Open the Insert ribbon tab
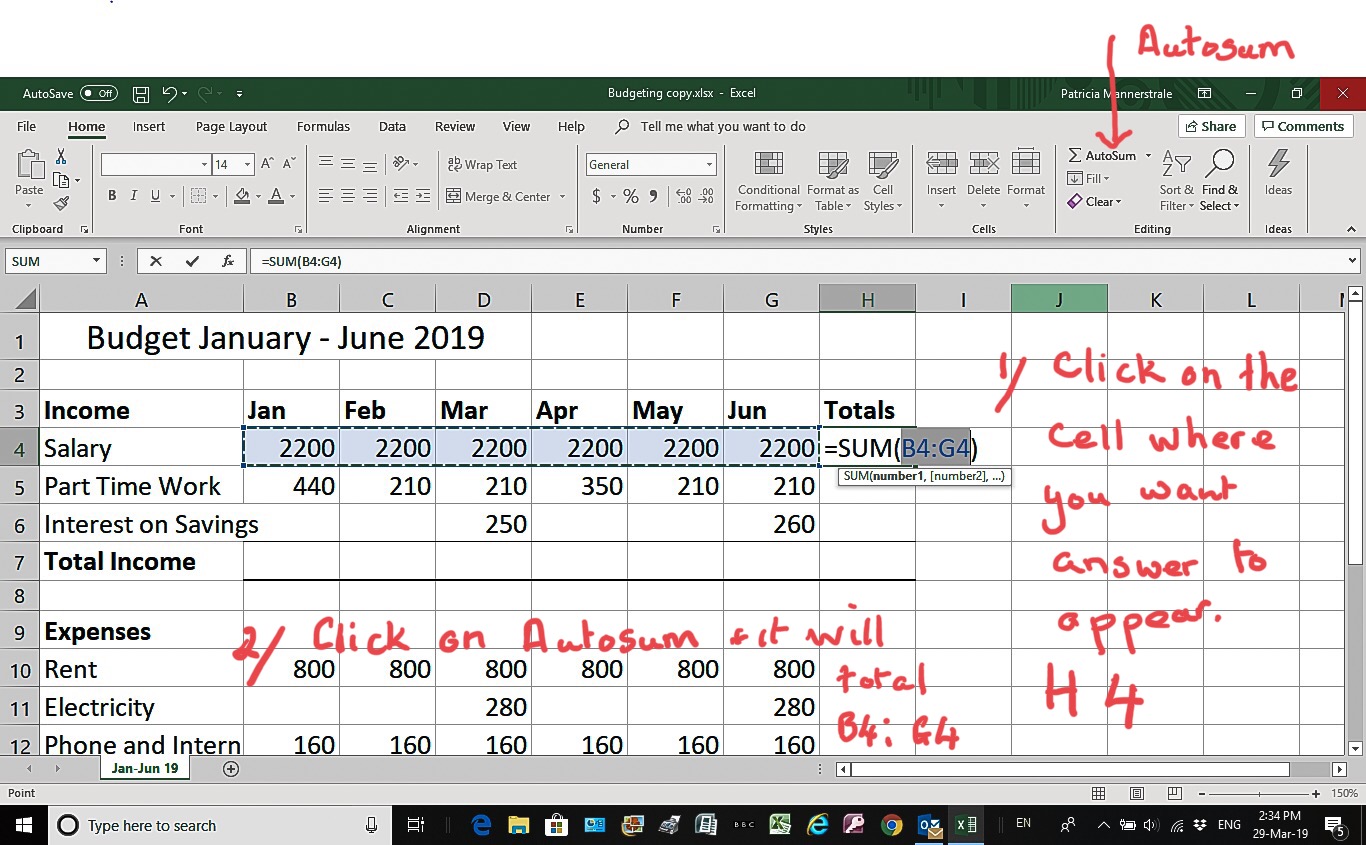Screen dimensions: 1366x845 (149, 127)
